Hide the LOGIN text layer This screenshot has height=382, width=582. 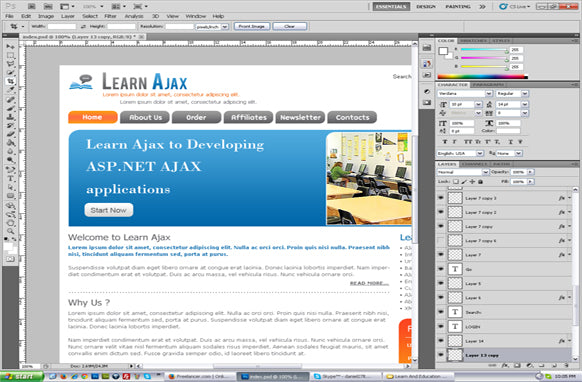[441, 326]
